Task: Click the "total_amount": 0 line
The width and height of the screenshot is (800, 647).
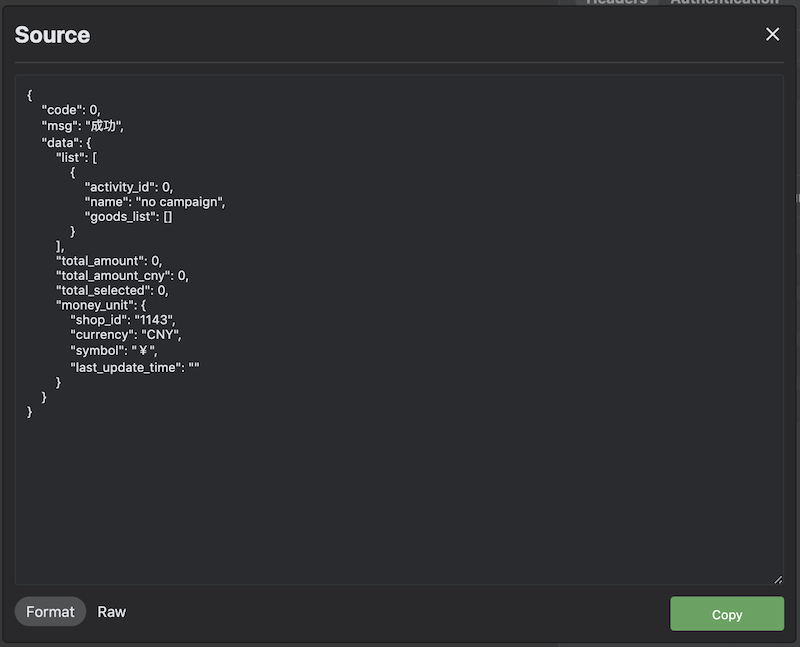Action: (109, 261)
